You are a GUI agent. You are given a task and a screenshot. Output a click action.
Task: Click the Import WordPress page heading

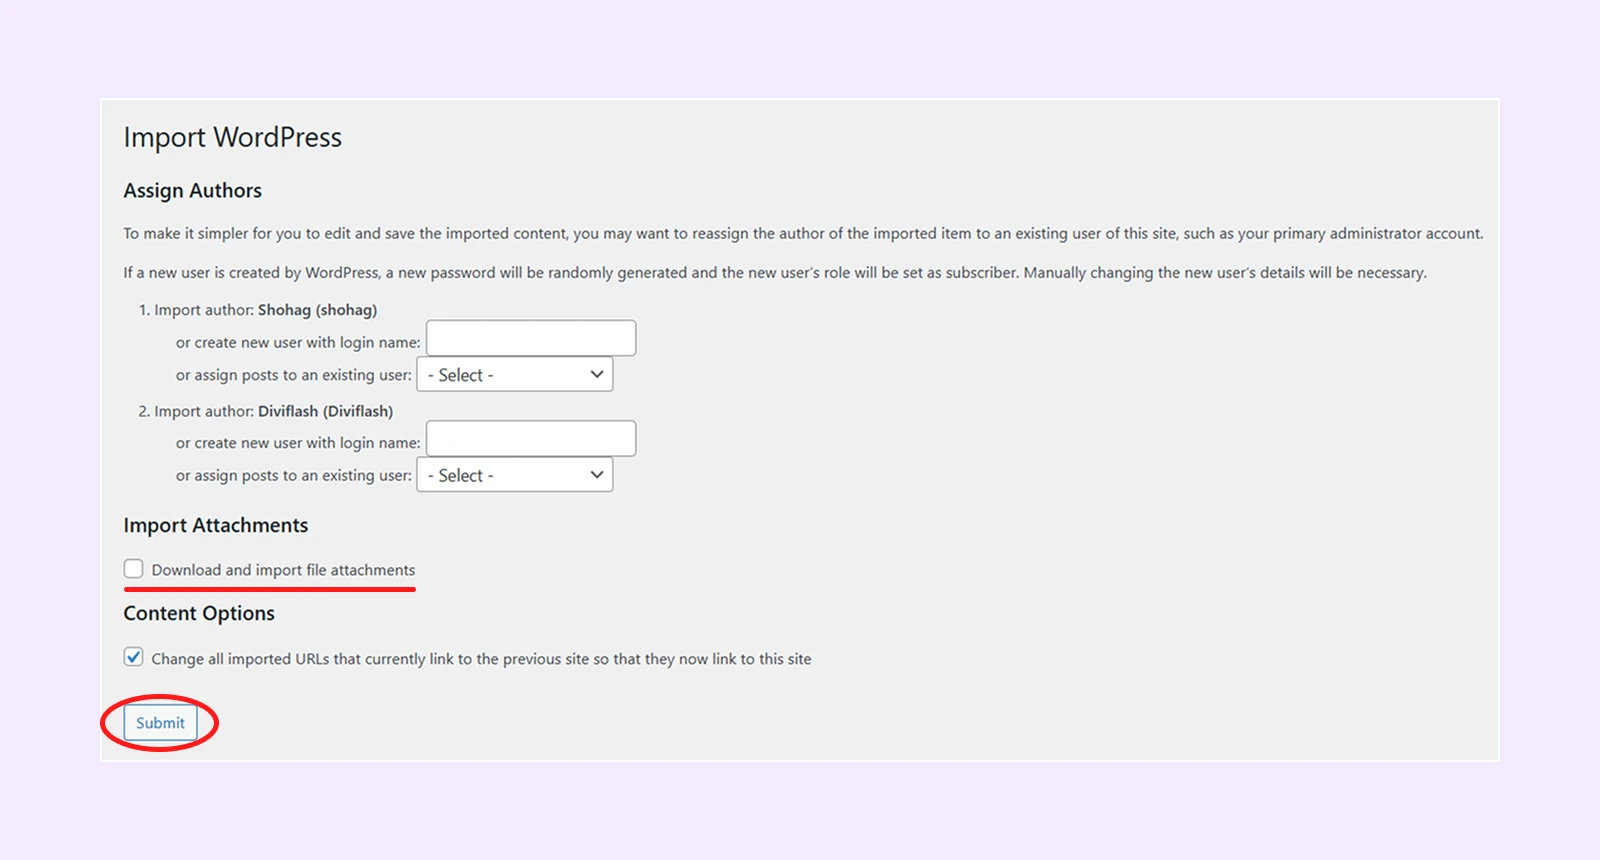click(x=233, y=137)
